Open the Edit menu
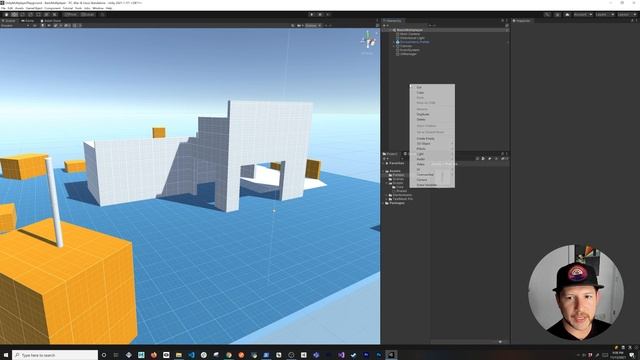 [10, 8]
